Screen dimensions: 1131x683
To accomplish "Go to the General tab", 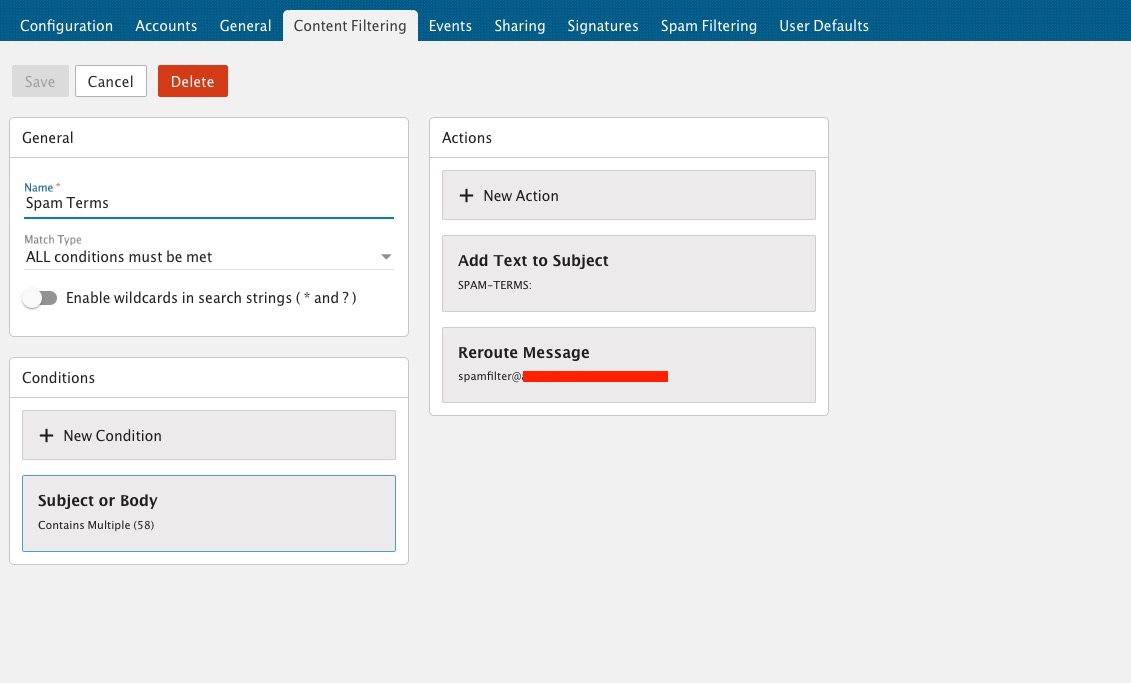I will coord(245,26).
